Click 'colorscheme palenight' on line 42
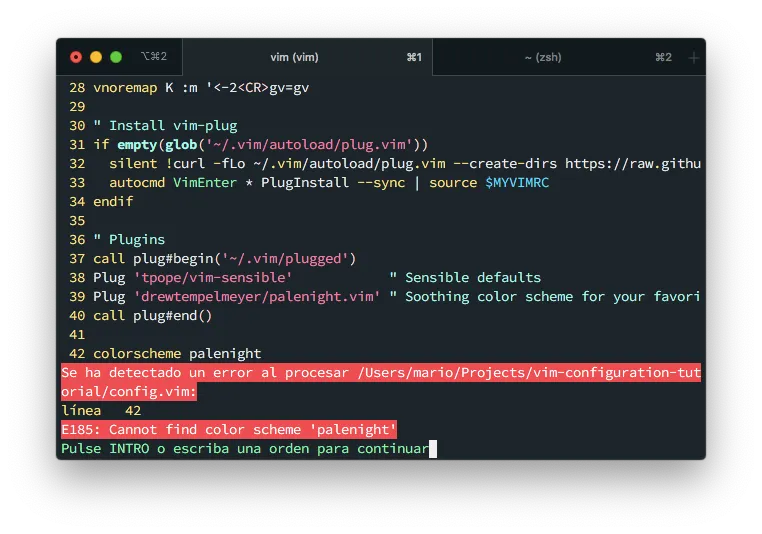The height and width of the screenshot is (534, 762). tap(177, 354)
